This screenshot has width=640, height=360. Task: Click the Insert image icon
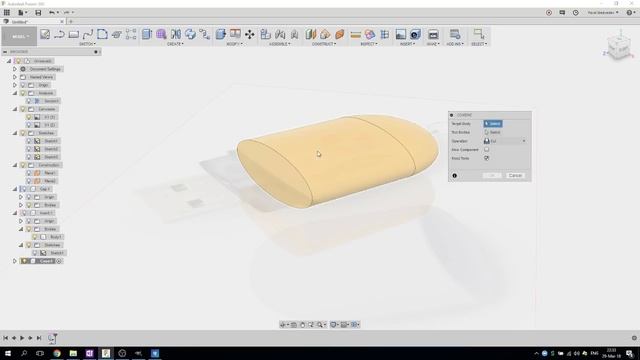(x=401, y=34)
